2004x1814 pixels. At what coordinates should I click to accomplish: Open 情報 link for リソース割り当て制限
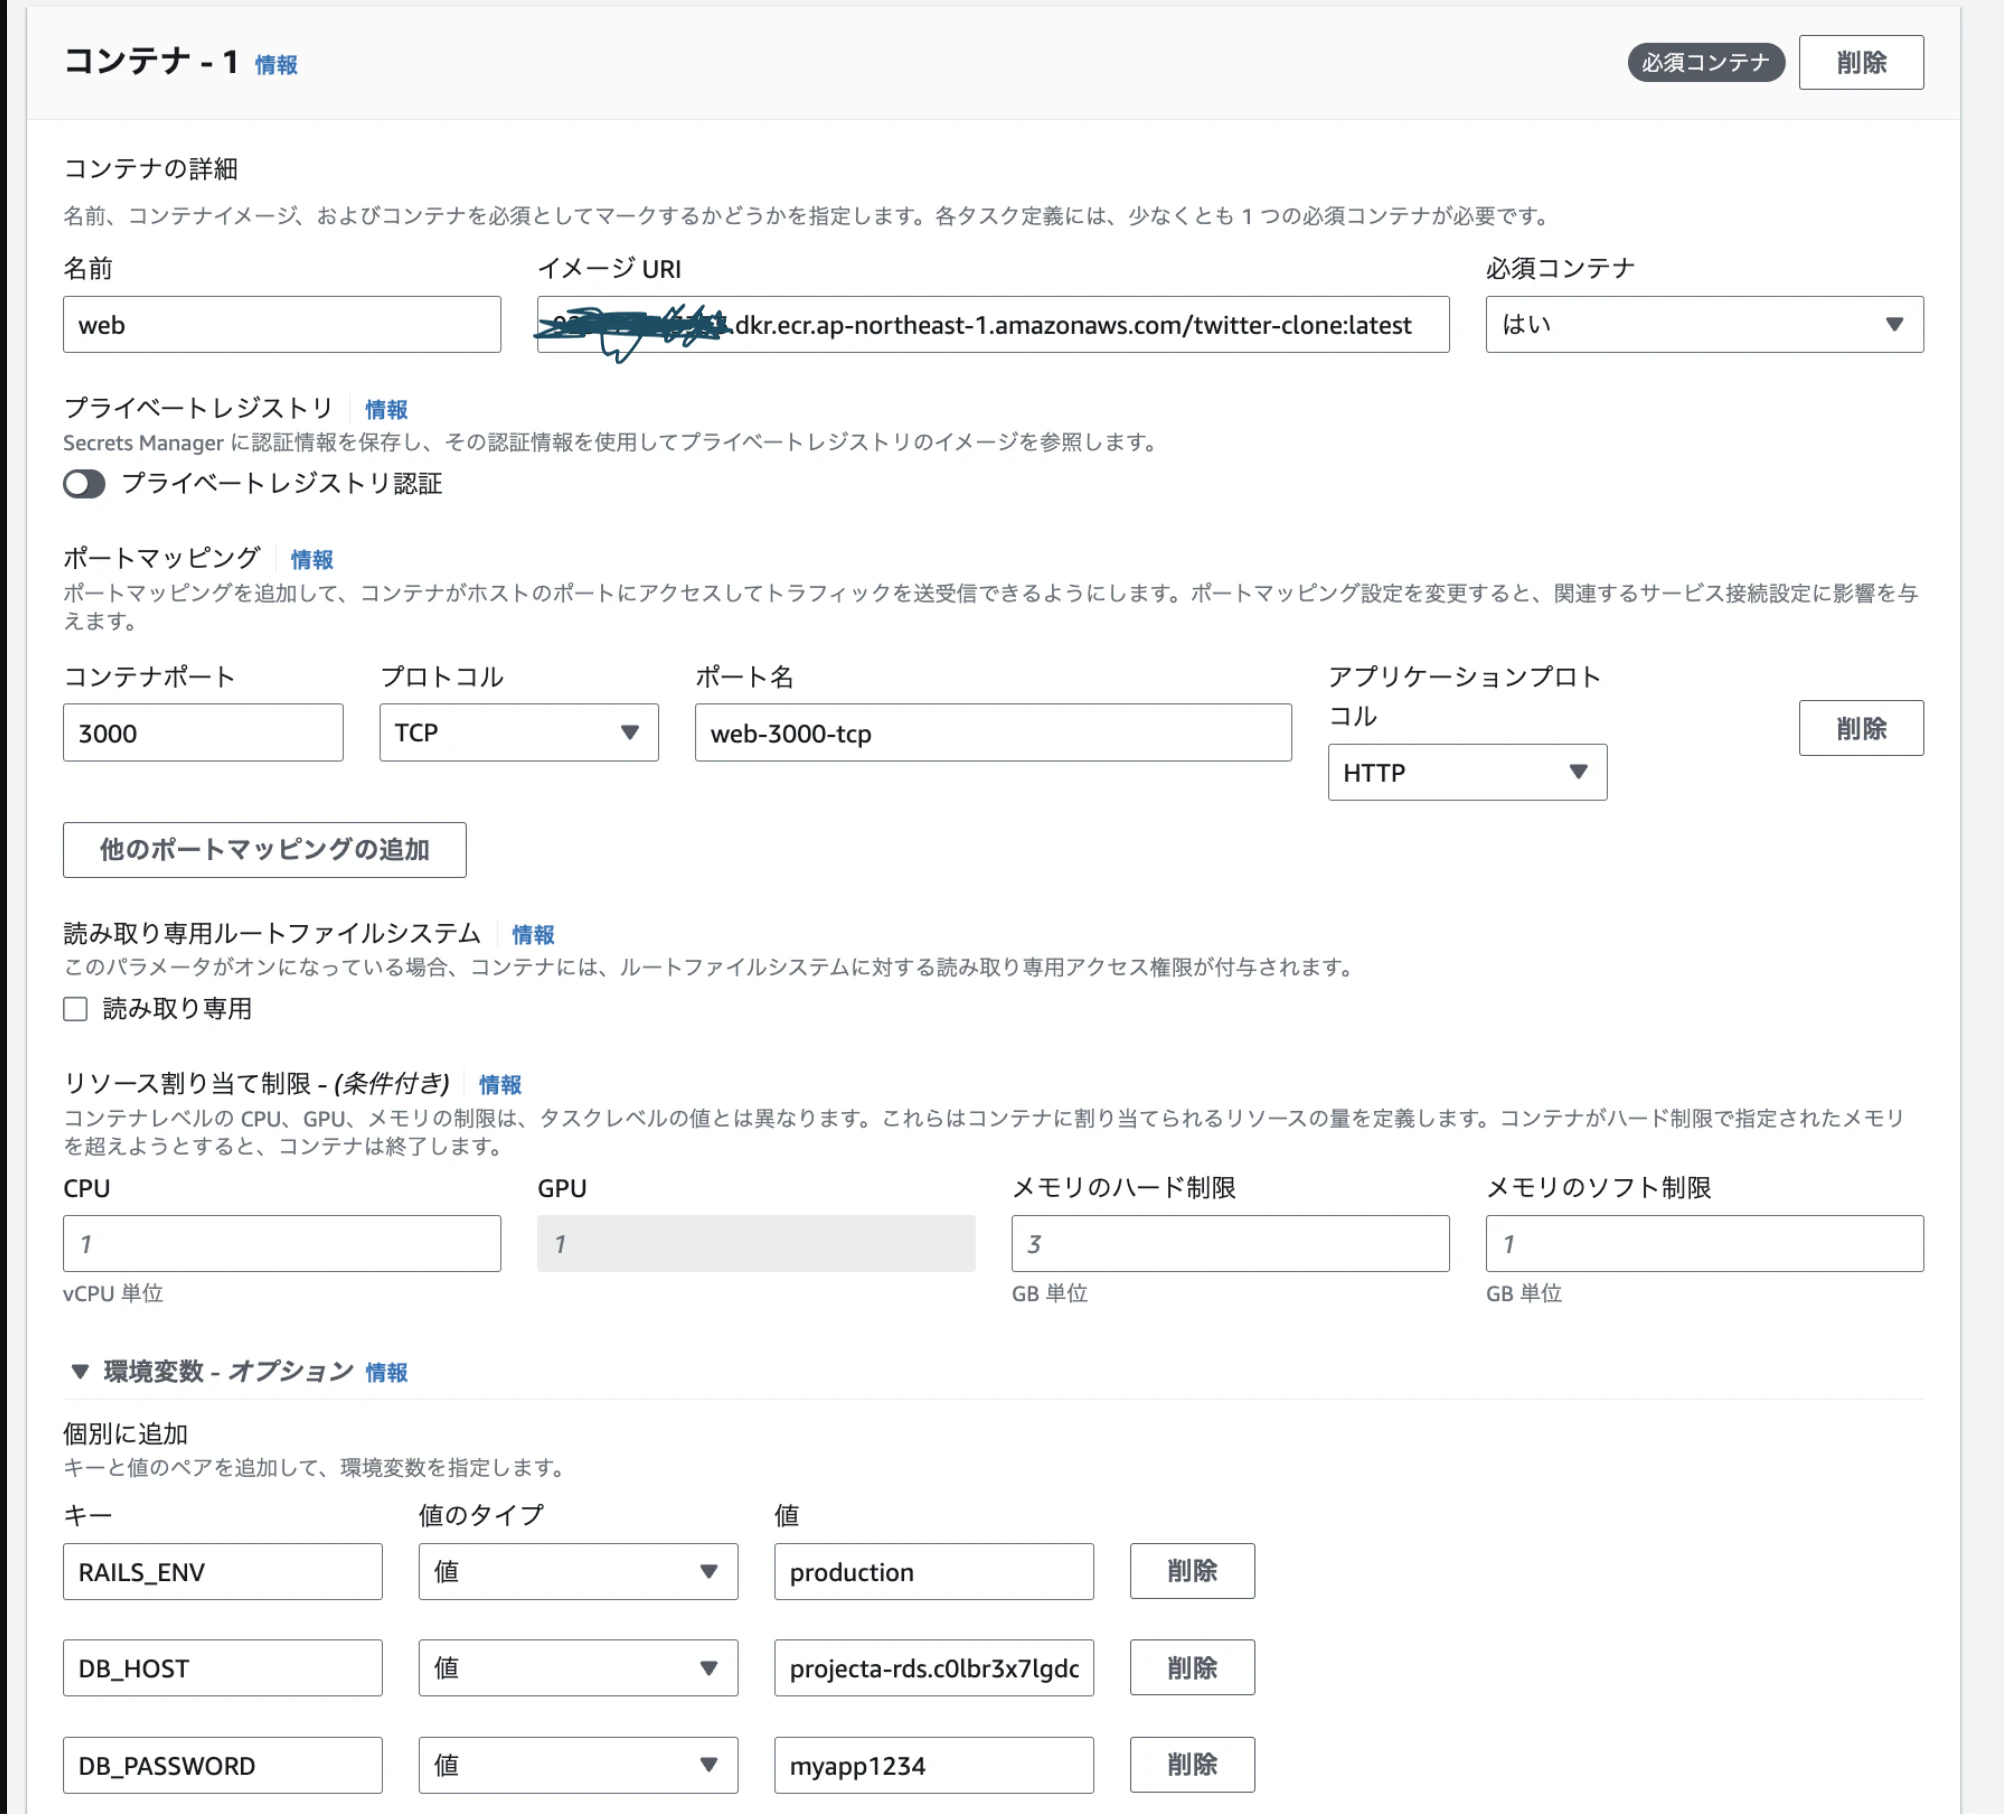coord(501,1084)
